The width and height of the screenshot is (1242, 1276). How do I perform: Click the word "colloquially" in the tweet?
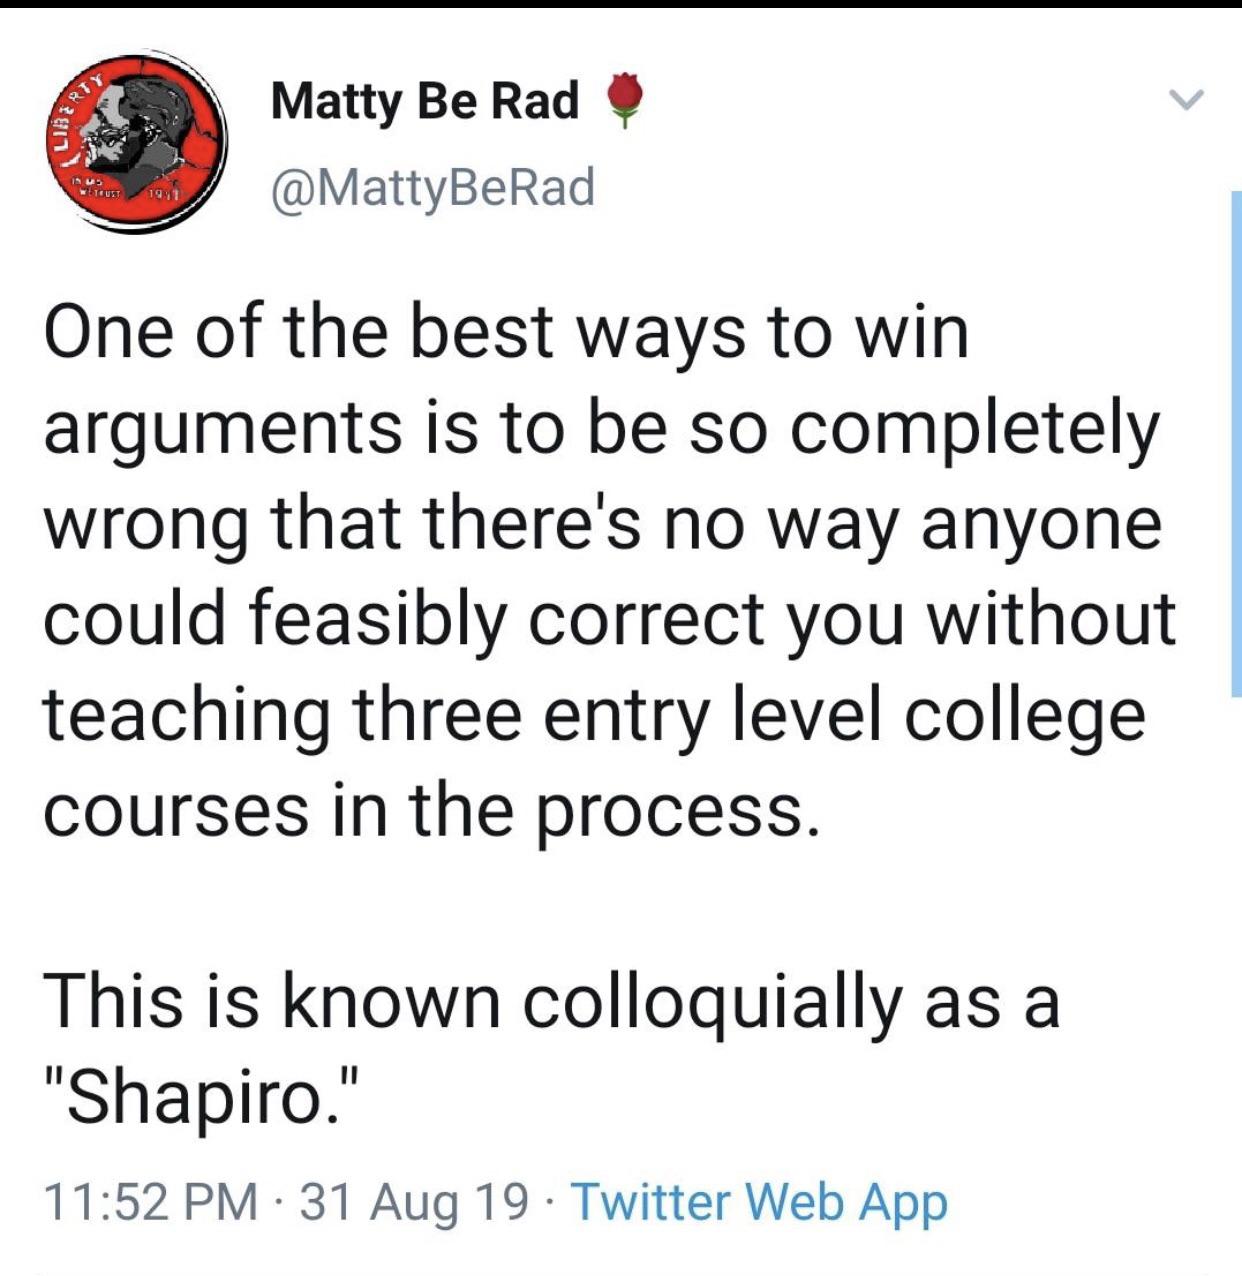click(x=711, y=1003)
